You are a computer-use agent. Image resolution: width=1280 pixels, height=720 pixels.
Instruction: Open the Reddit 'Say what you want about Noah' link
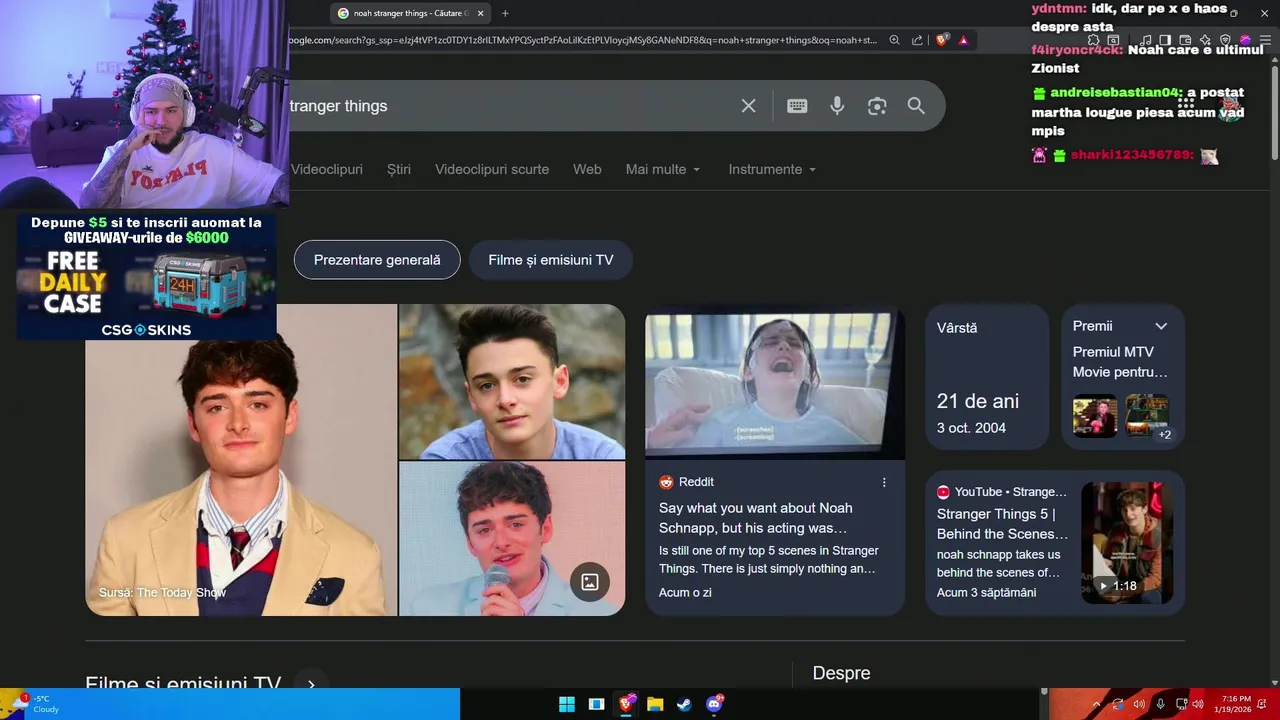tap(756, 518)
